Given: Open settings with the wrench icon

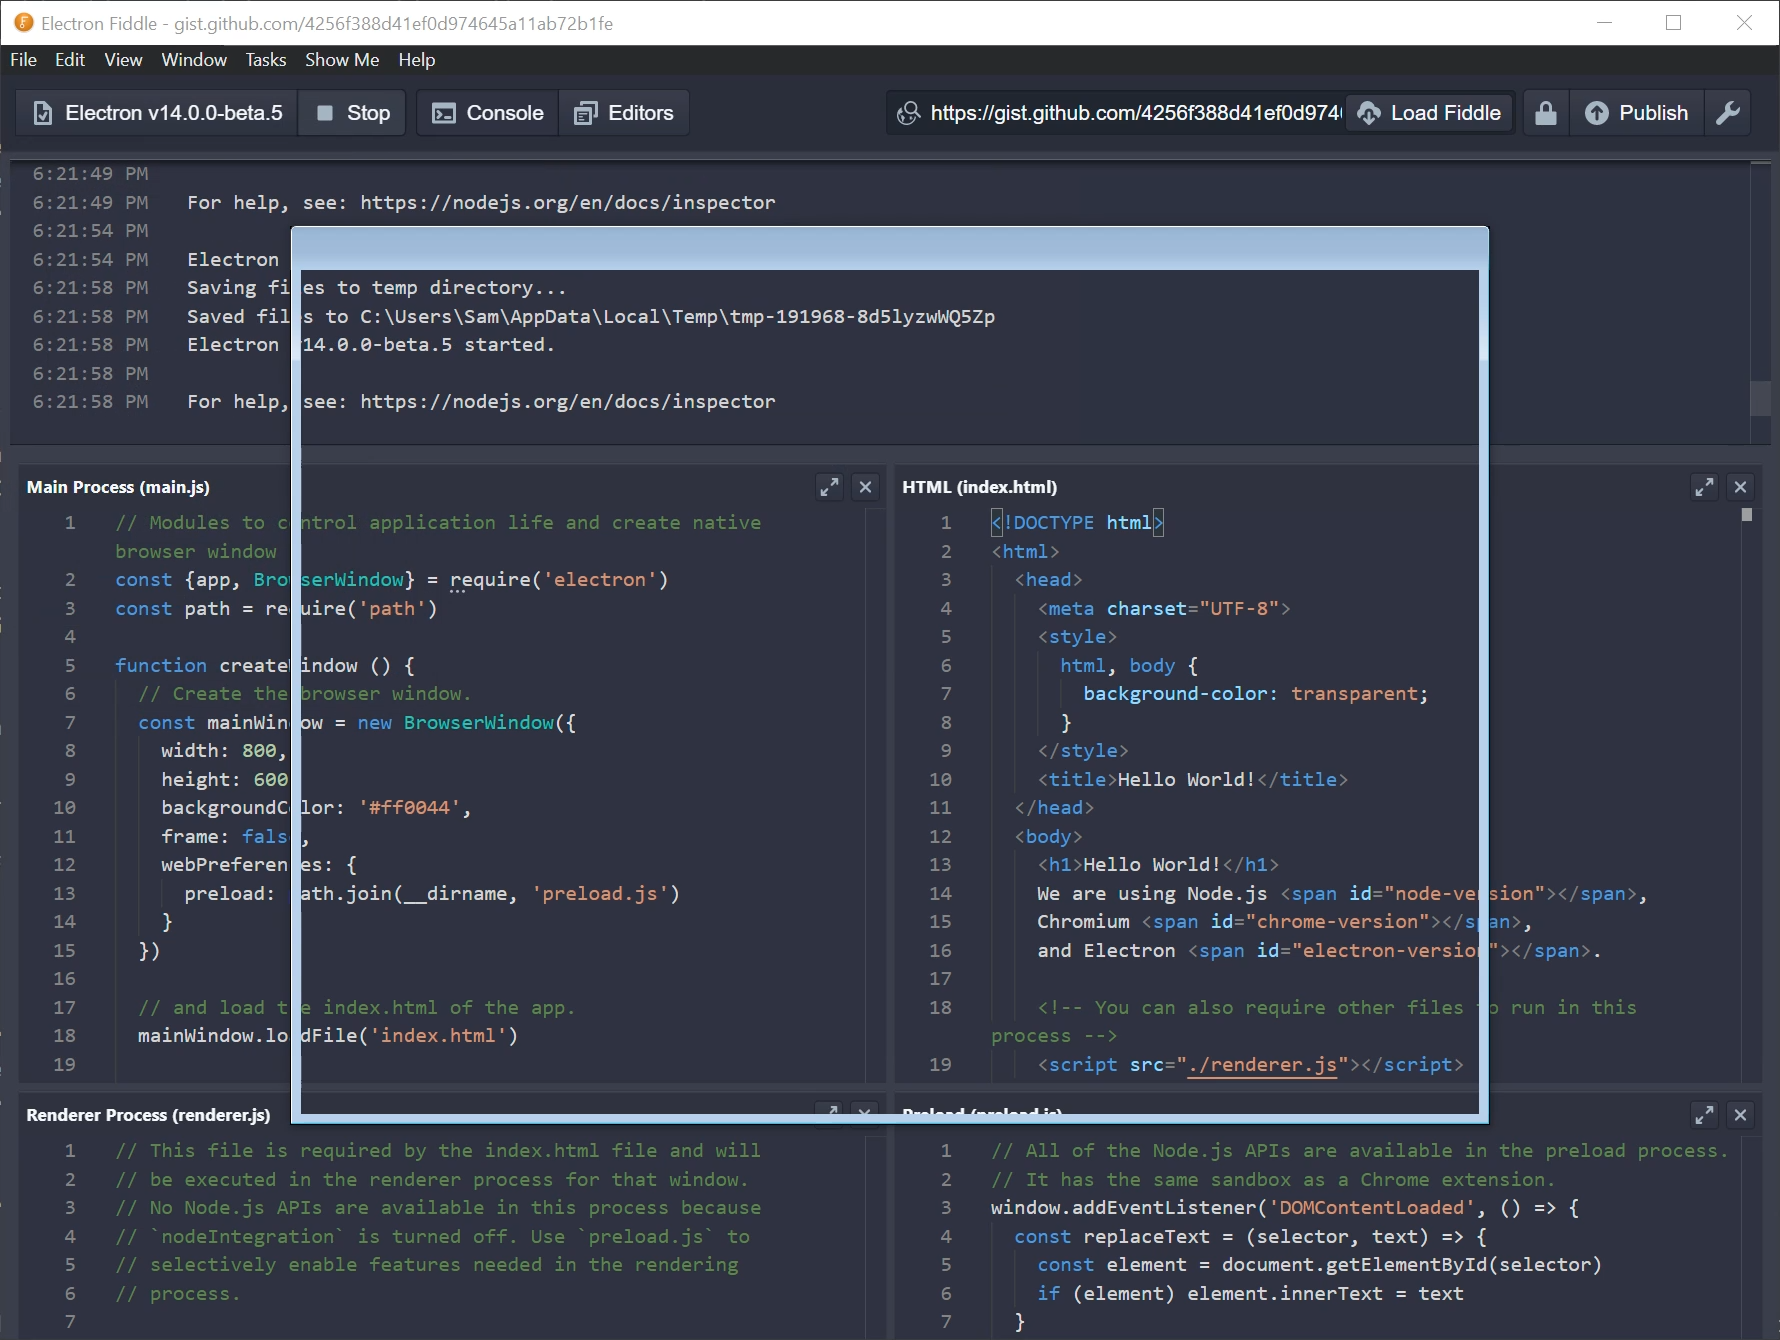Looking at the screenshot, I should pyautogui.click(x=1728, y=113).
